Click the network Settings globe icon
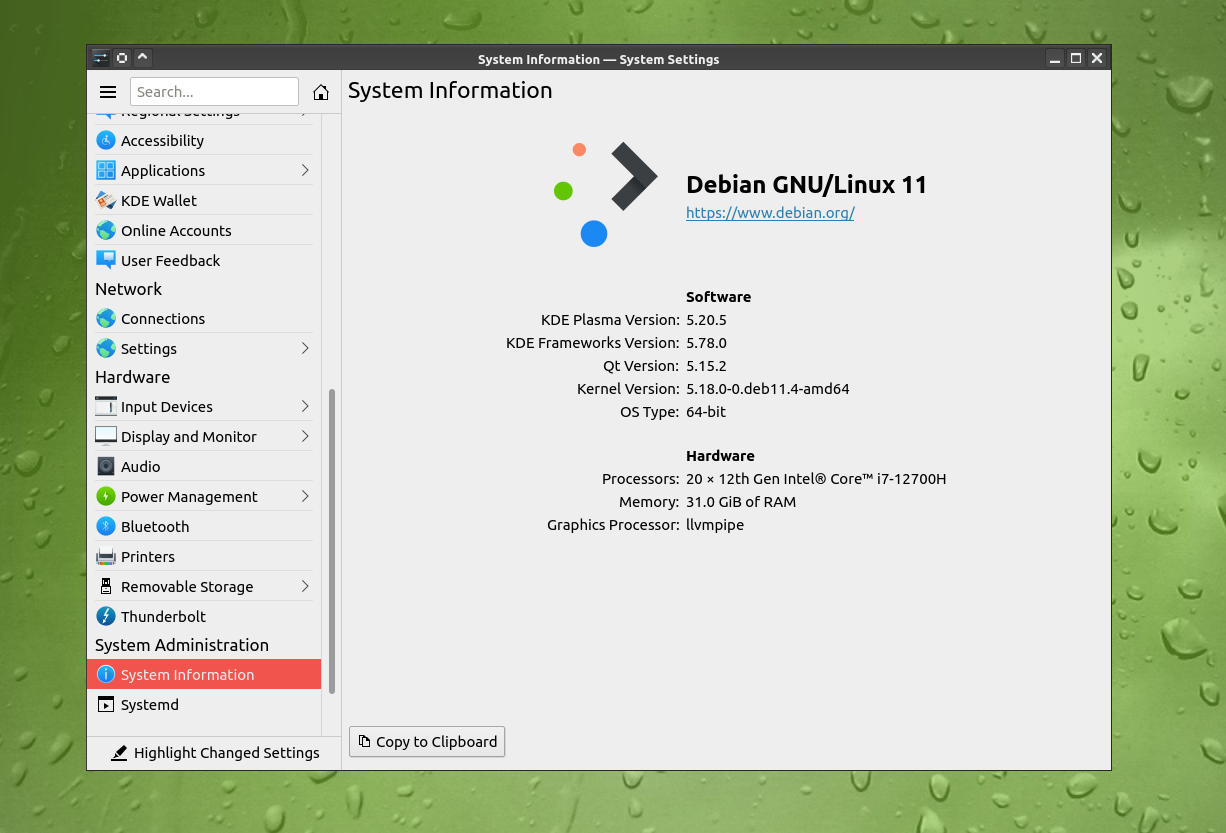 click(106, 348)
